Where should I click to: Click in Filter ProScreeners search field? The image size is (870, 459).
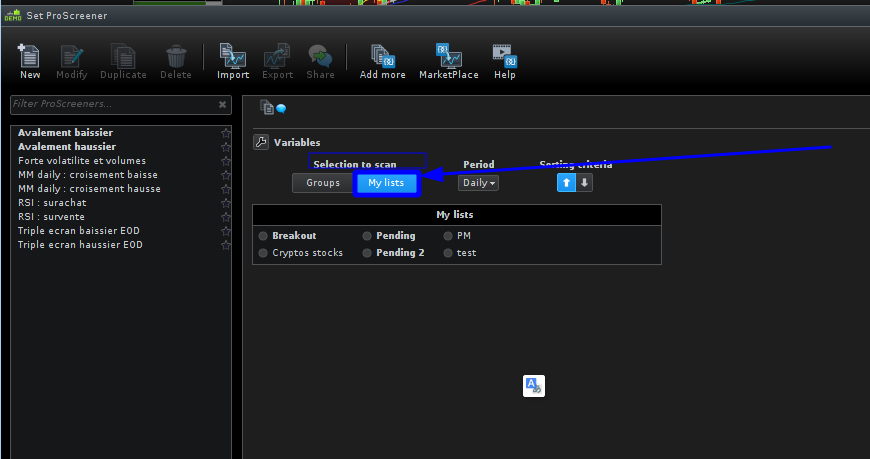[114, 104]
